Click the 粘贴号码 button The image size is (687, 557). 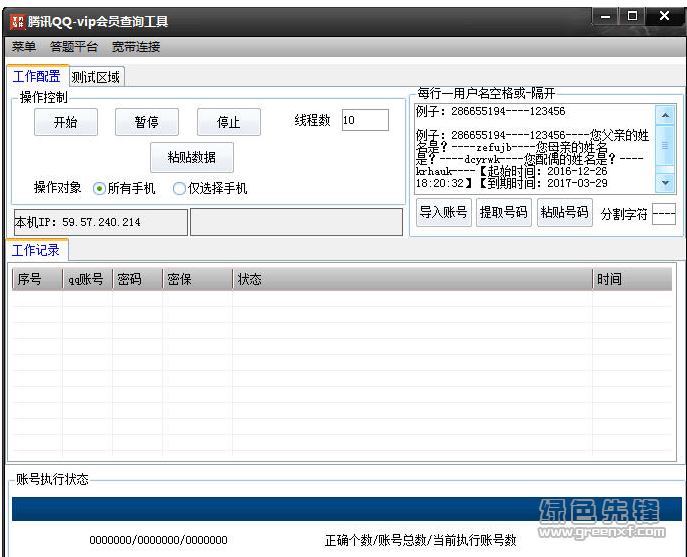click(x=565, y=212)
